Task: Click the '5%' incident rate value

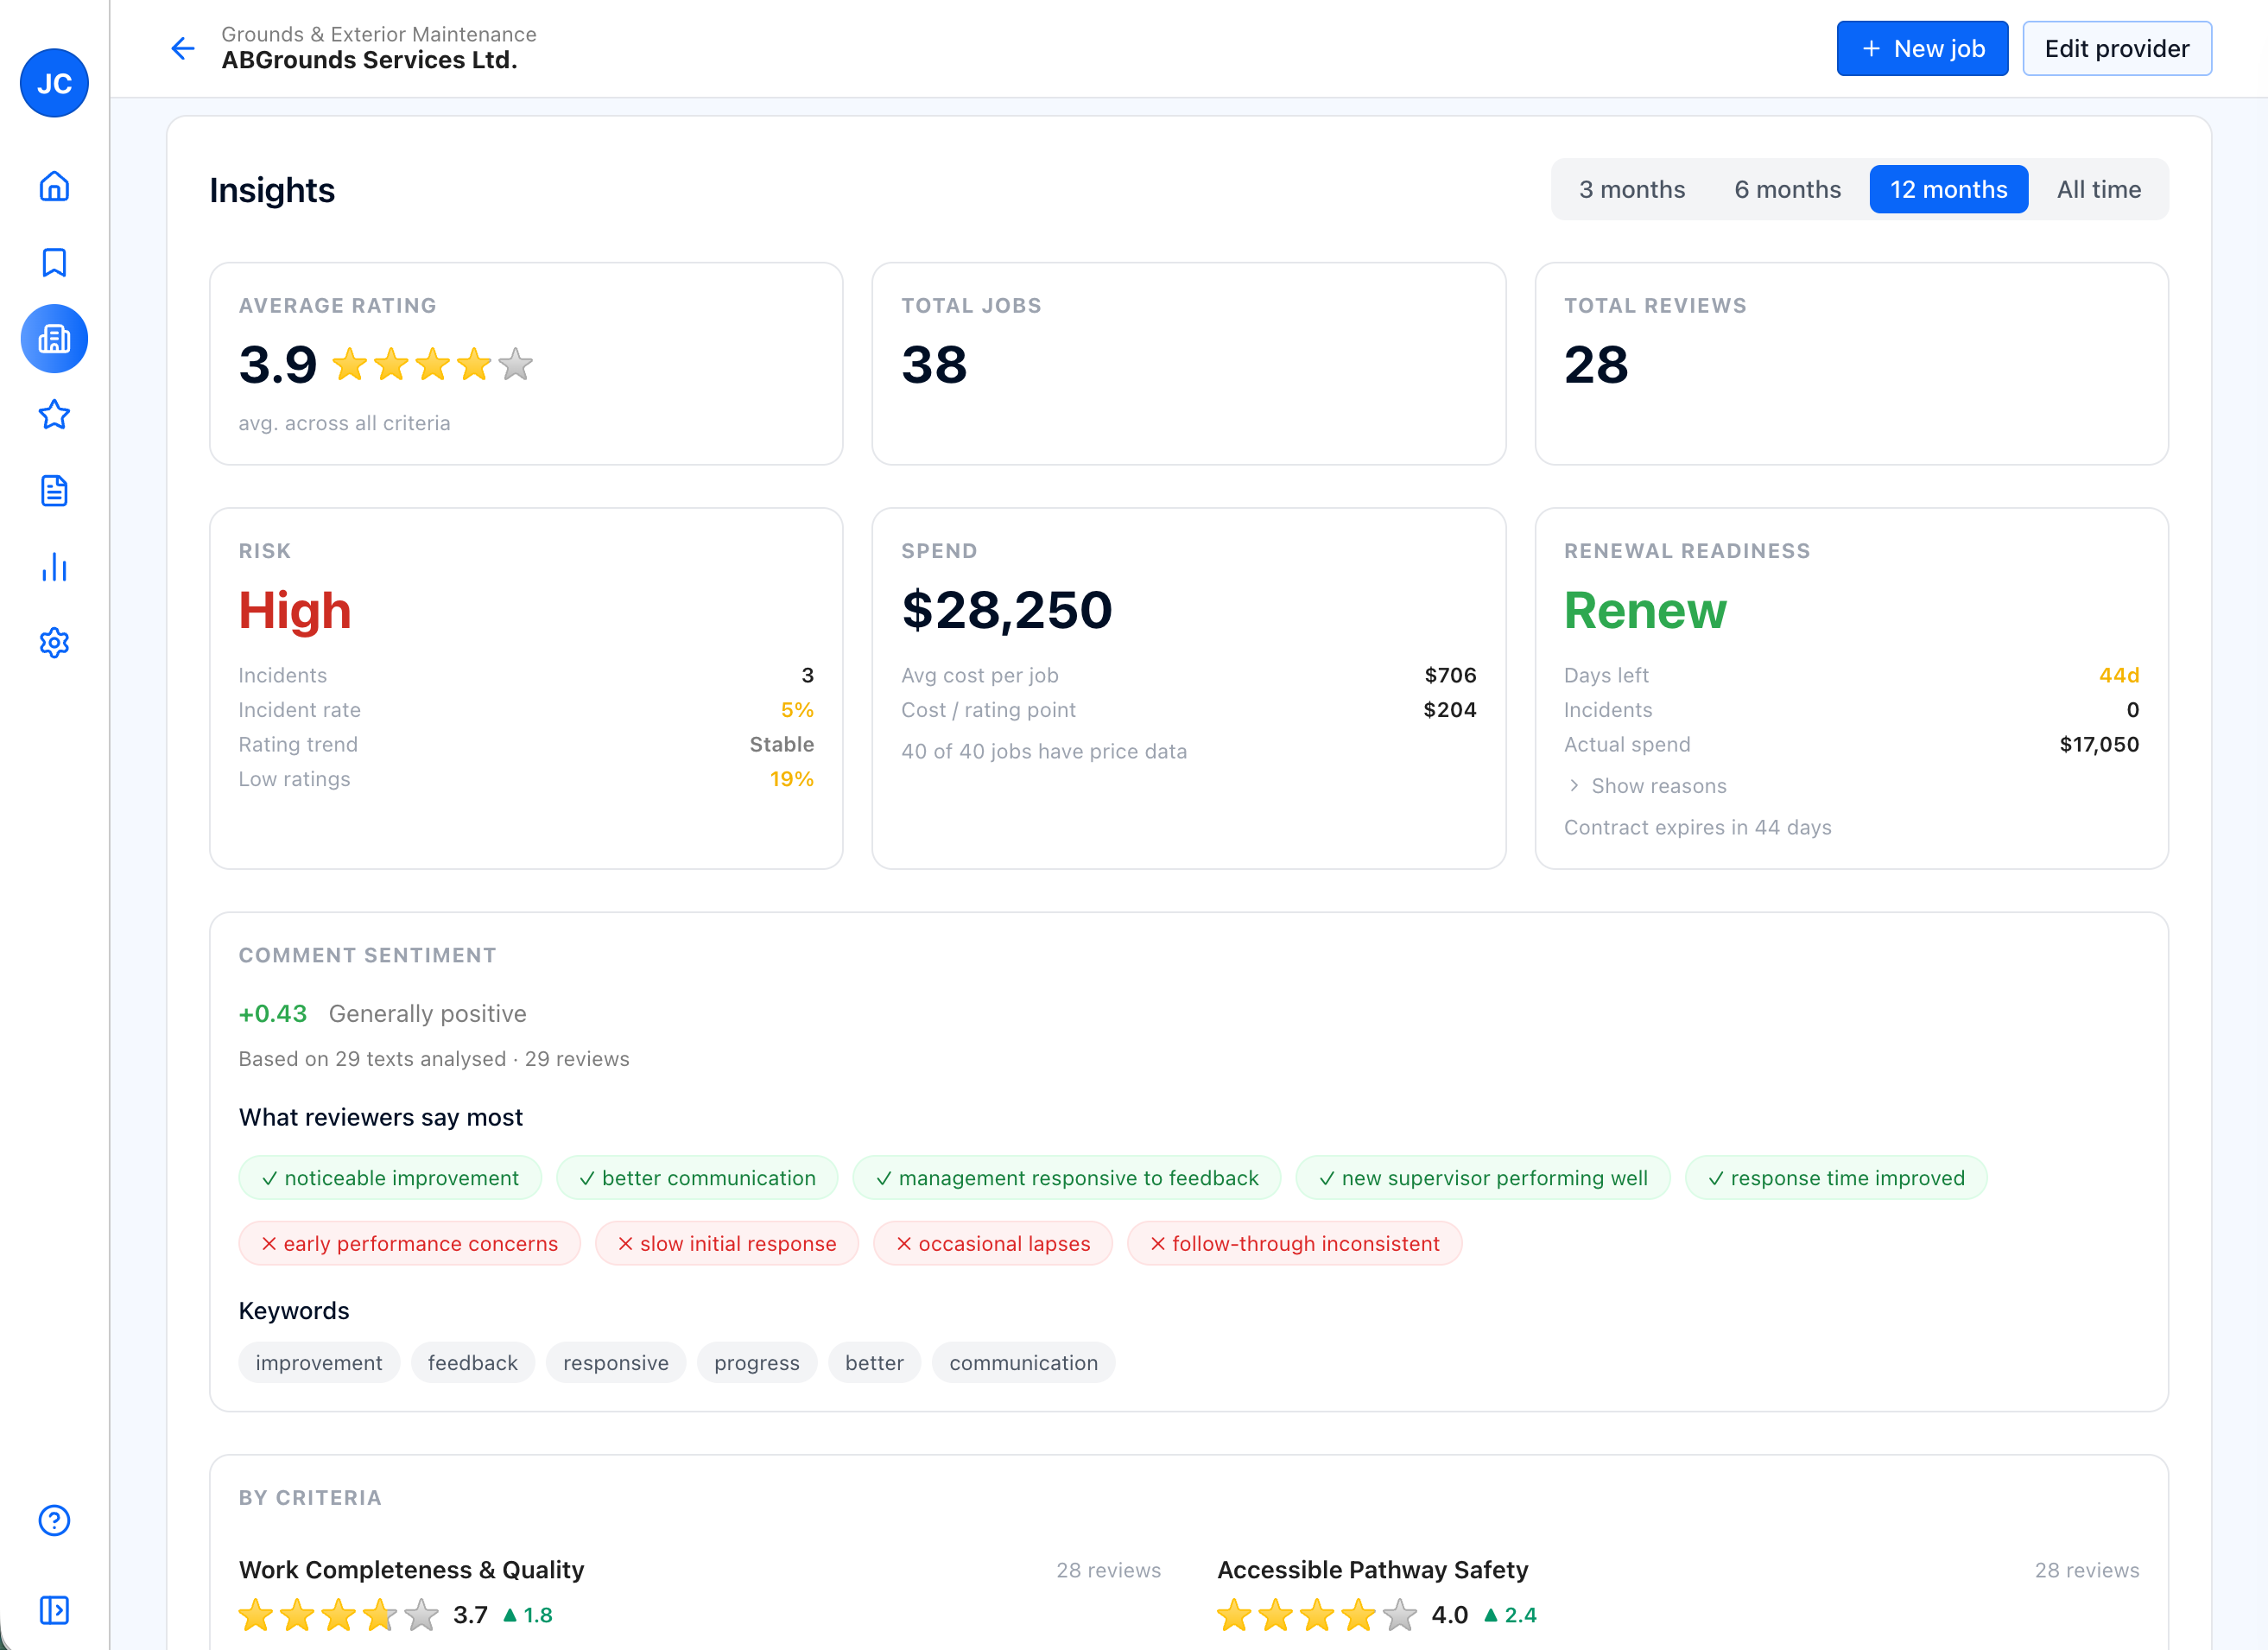Action: (797, 710)
